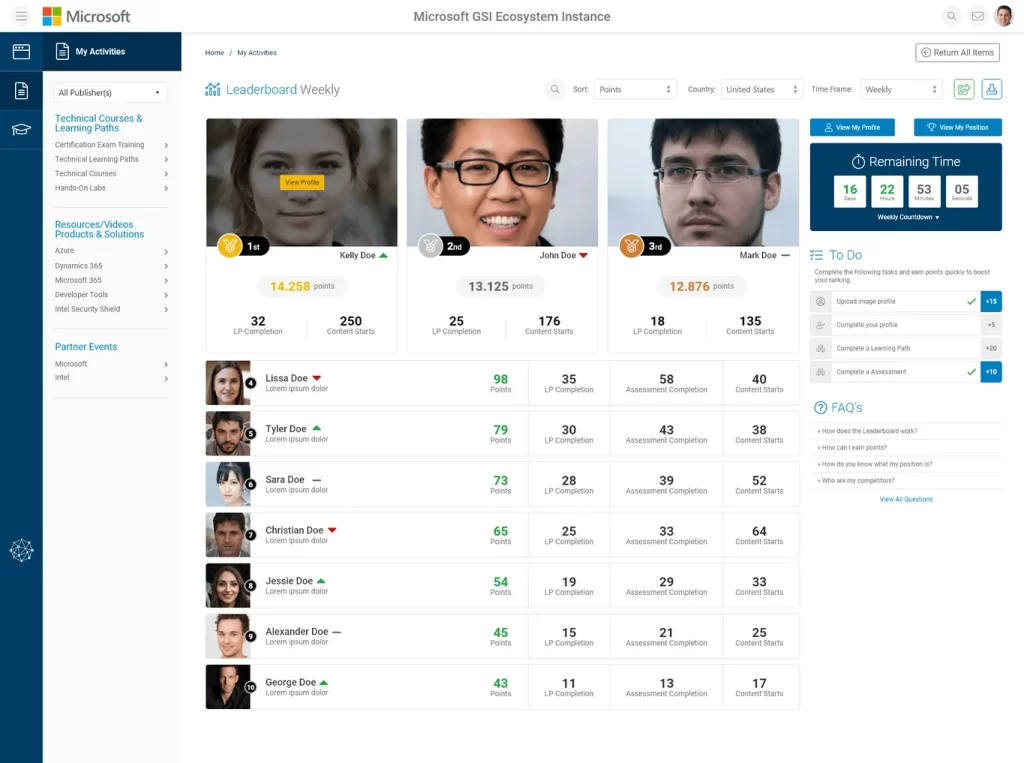
Task: Open Lissa Doe's profile thumbnail
Action: (228, 383)
